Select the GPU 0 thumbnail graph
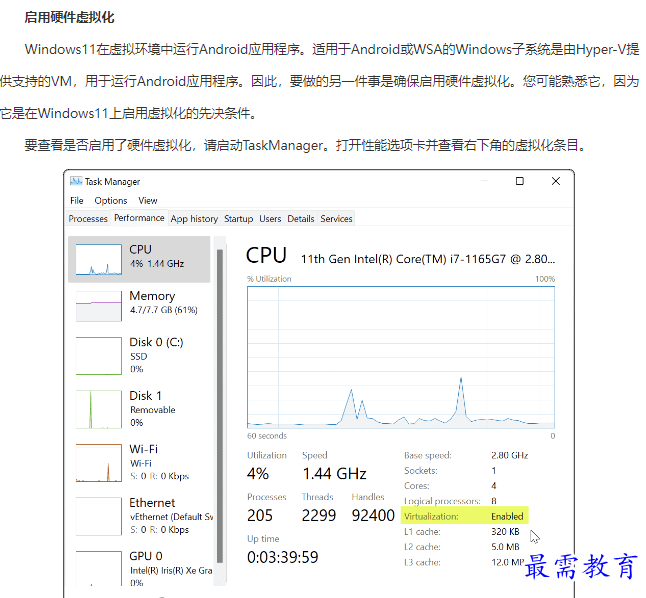Screen dimensions: 646x598 pos(99,568)
